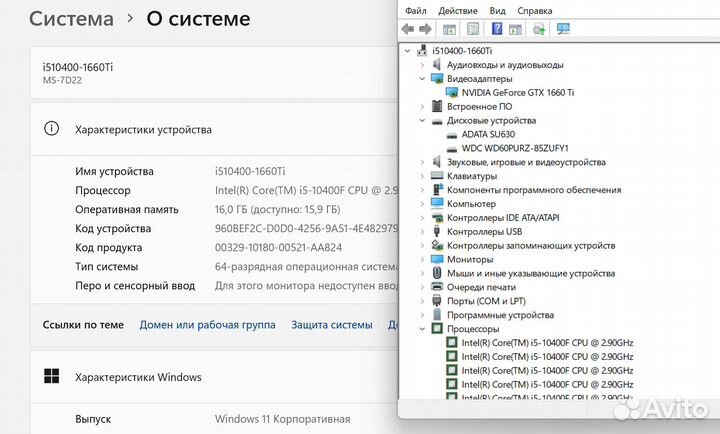Open the Файл menu

416,11
